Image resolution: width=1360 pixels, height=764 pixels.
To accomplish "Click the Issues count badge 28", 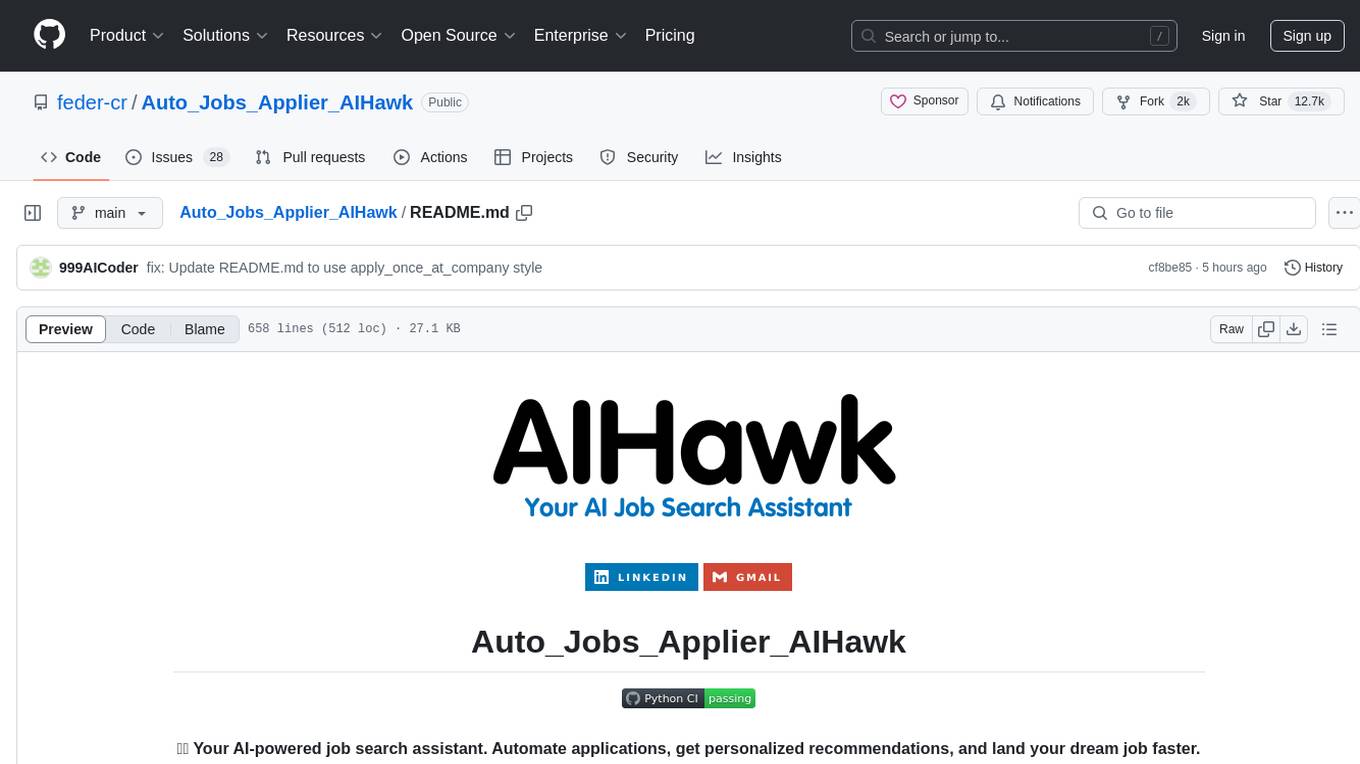I will pyautogui.click(x=216, y=157).
